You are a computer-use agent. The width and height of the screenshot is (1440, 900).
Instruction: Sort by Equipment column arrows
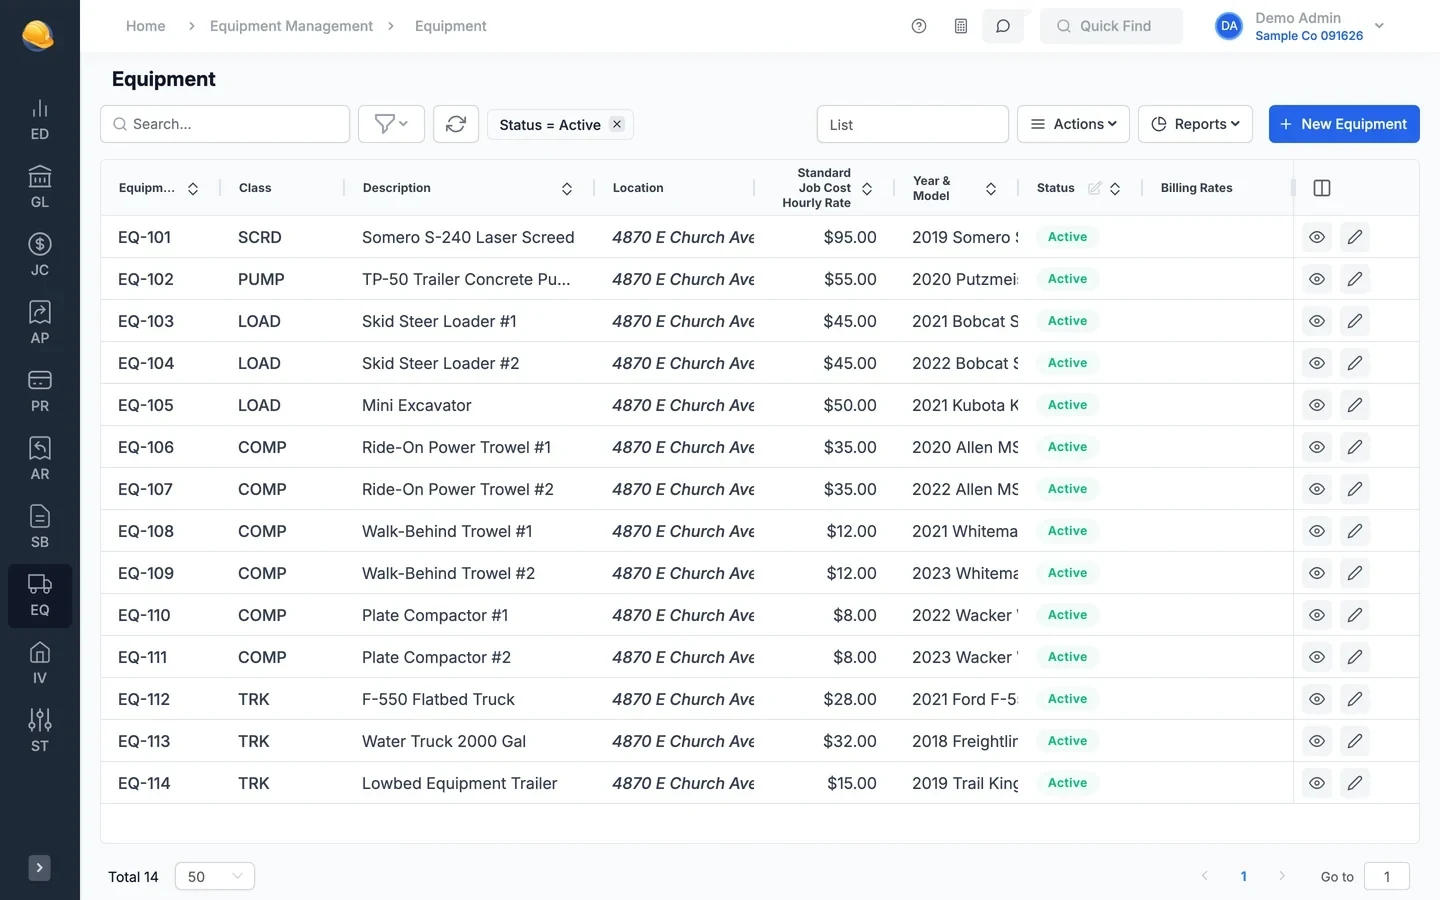pyautogui.click(x=193, y=188)
